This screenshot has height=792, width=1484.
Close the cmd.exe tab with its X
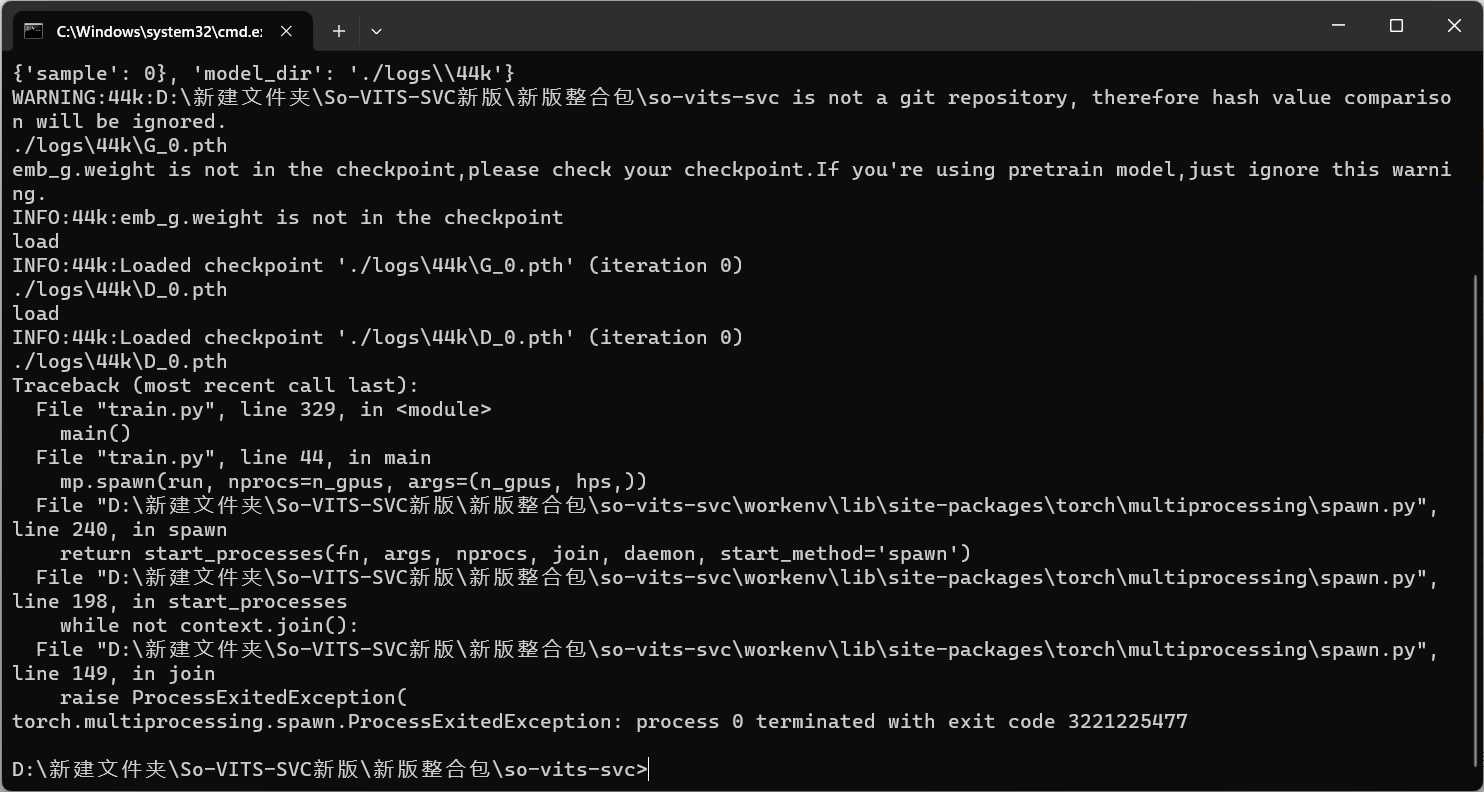click(286, 31)
